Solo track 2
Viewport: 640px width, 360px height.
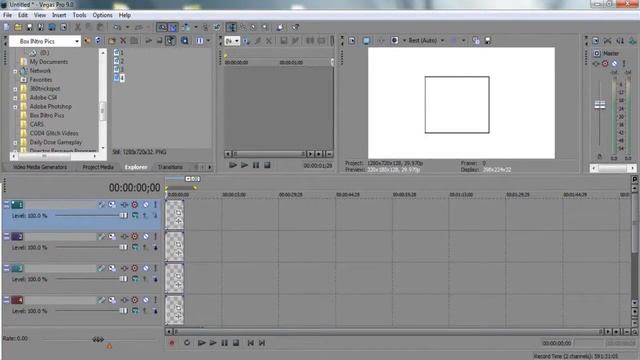click(156, 236)
